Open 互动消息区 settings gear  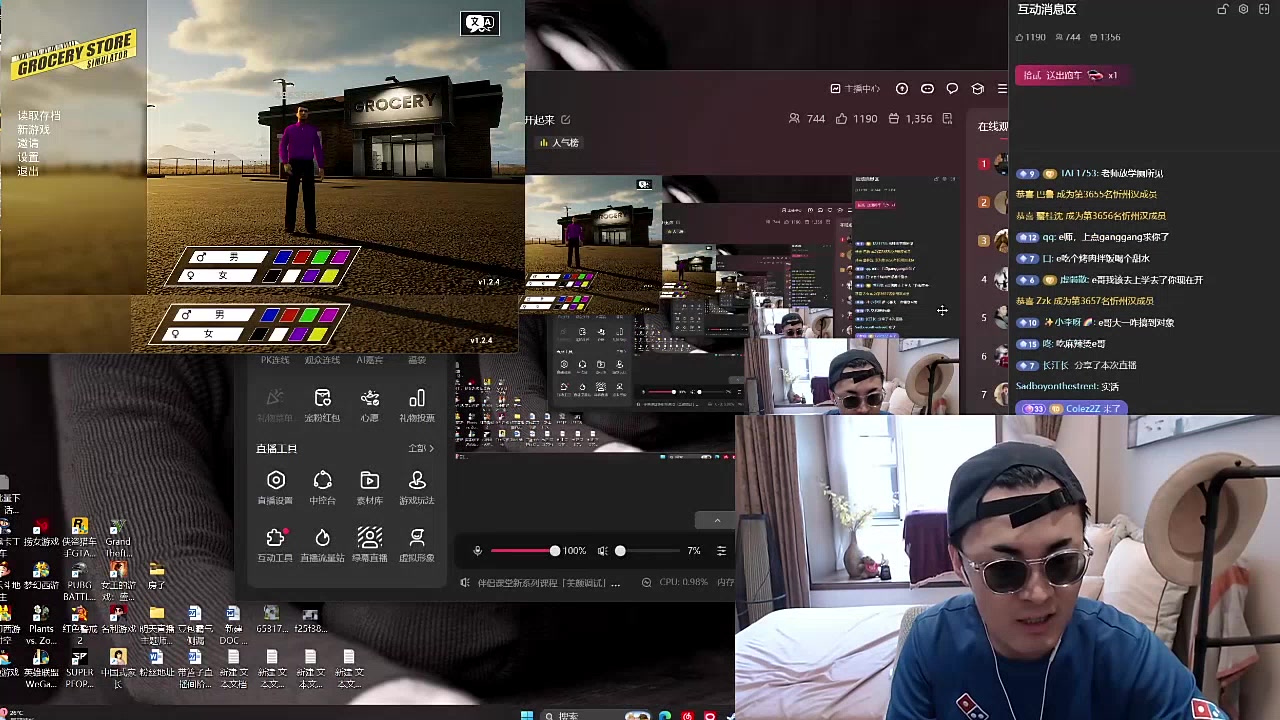click(1243, 9)
